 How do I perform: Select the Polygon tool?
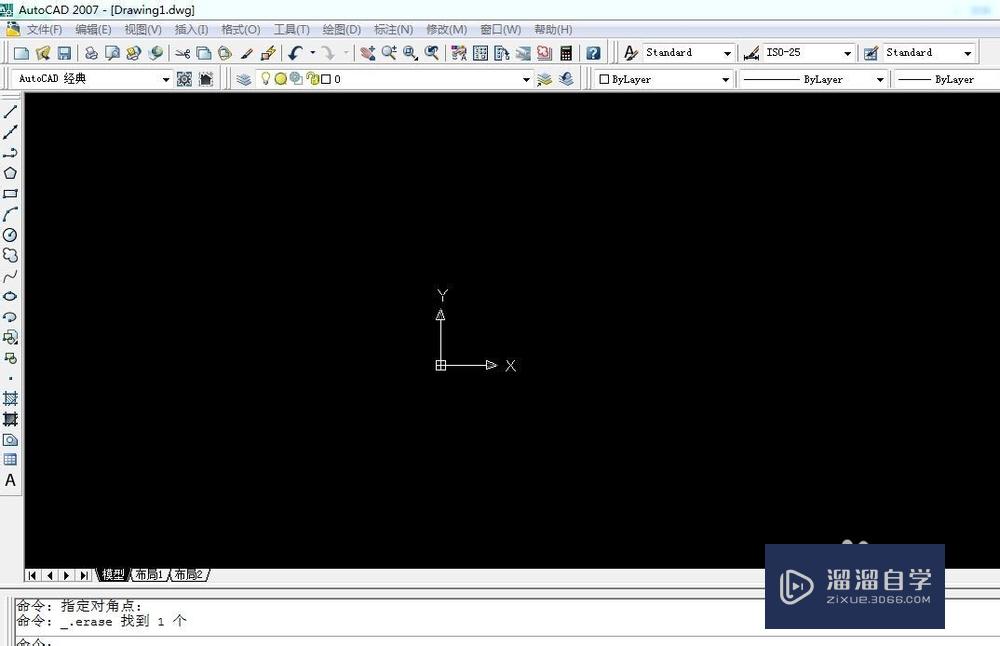click(x=11, y=173)
